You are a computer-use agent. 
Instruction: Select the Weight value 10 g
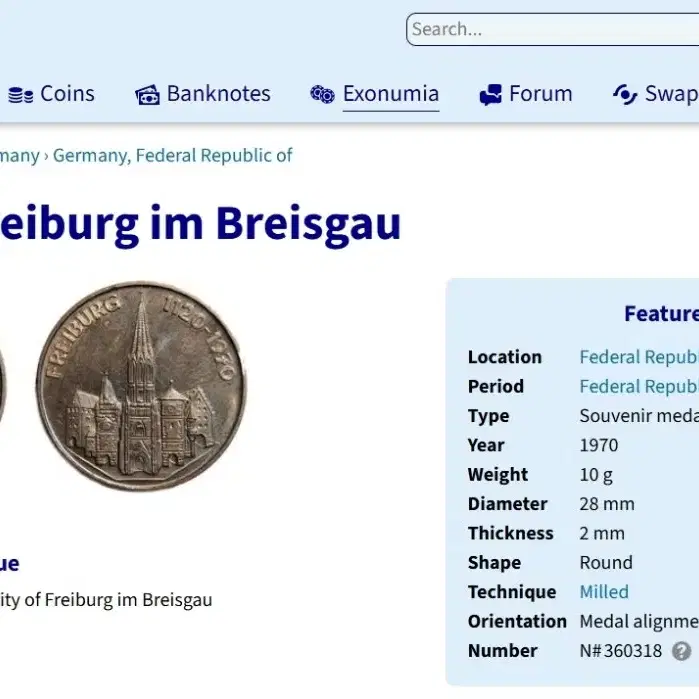coord(596,475)
